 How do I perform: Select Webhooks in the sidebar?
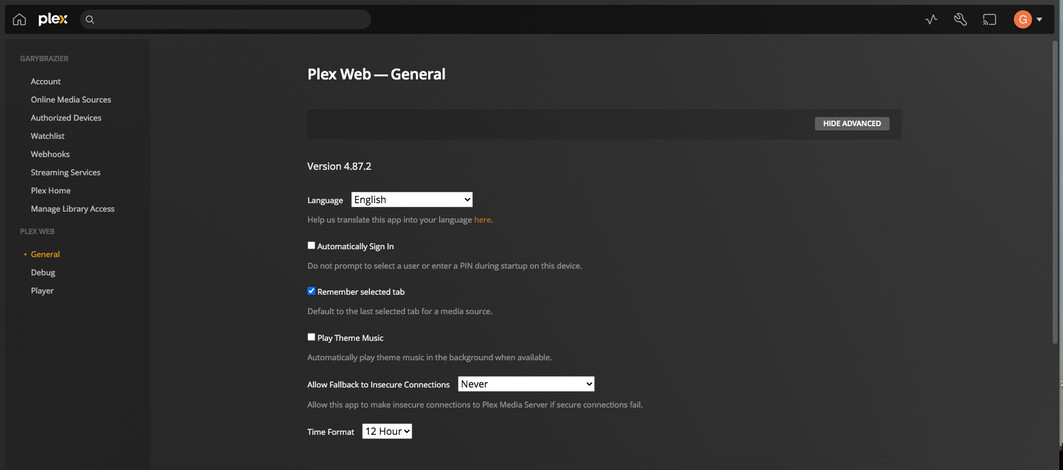[50, 154]
